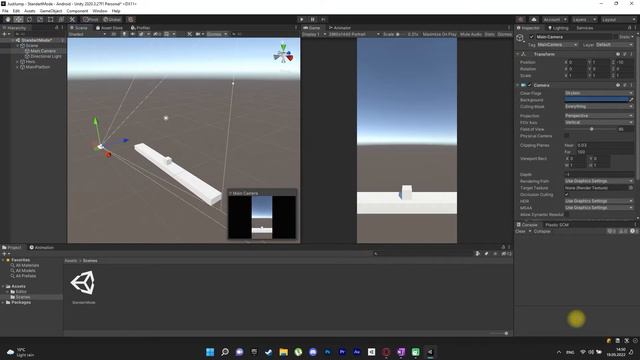This screenshot has height=360, width=640.
Task: Click the scene orientation gizmo
Action: [283, 53]
